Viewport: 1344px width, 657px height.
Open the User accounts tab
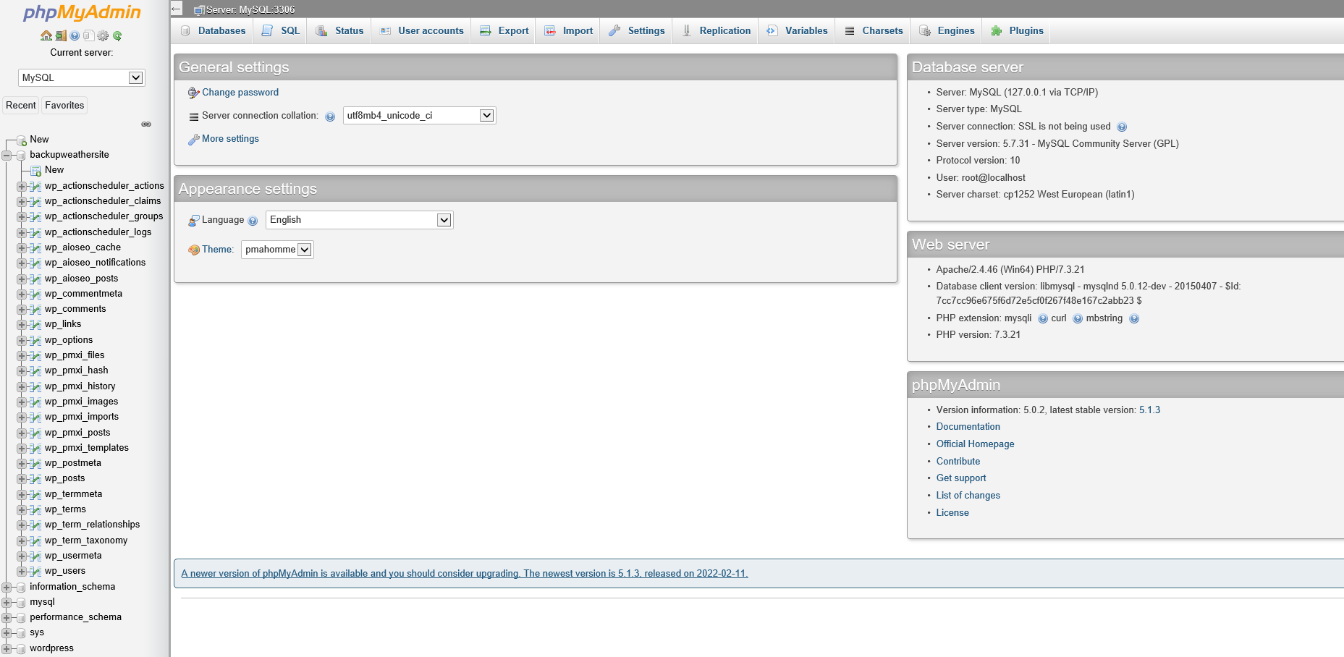422,31
